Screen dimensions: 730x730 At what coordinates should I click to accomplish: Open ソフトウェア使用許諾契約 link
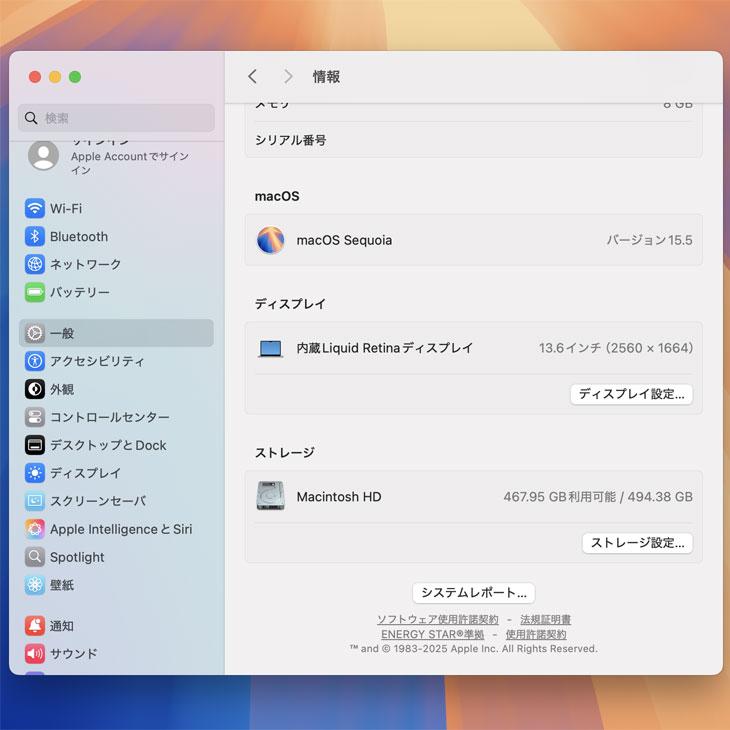coord(438,620)
